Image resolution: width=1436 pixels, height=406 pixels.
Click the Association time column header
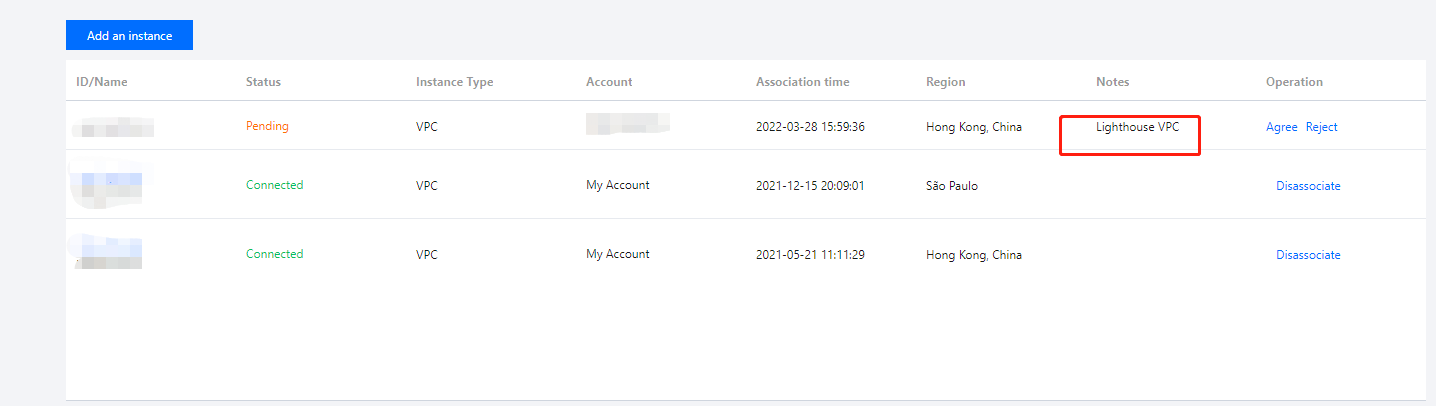[x=803, y=82]
